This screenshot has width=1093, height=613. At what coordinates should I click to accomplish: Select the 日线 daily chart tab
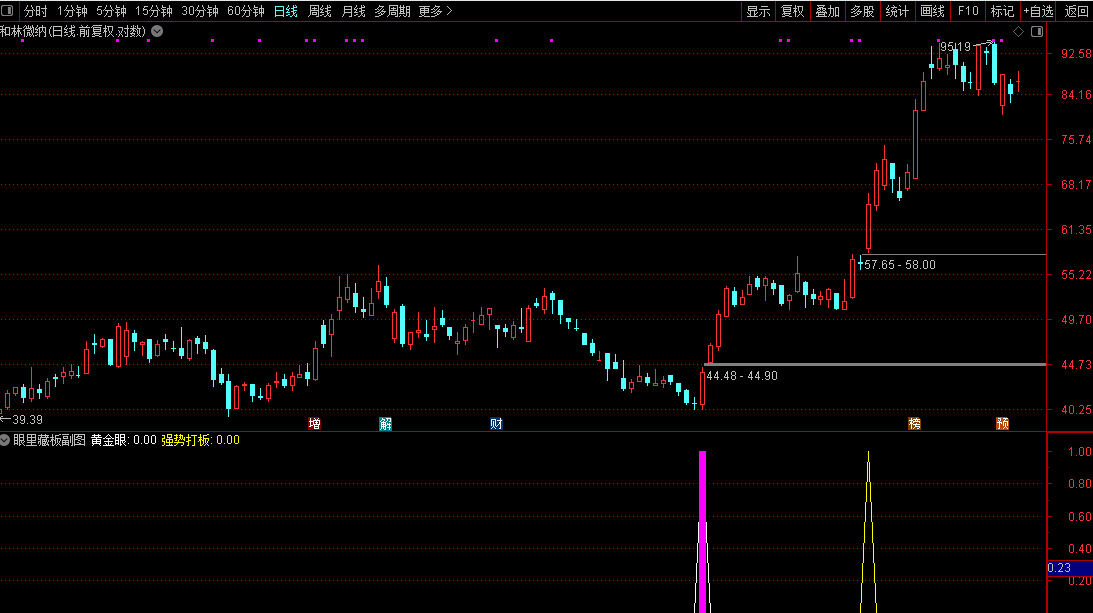click(x=286, y=11)
